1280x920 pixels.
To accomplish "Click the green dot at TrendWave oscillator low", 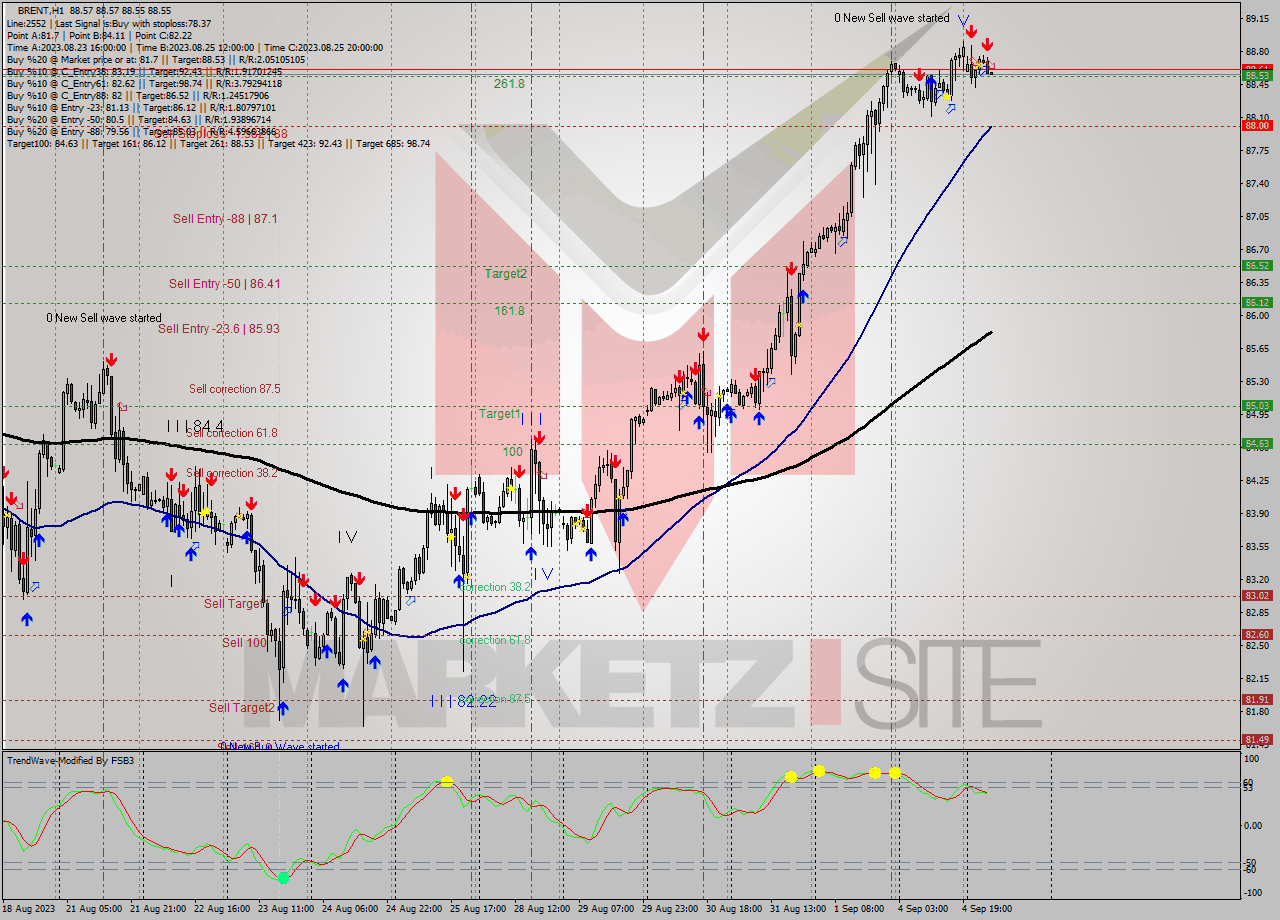I will [x=283, y=877].
